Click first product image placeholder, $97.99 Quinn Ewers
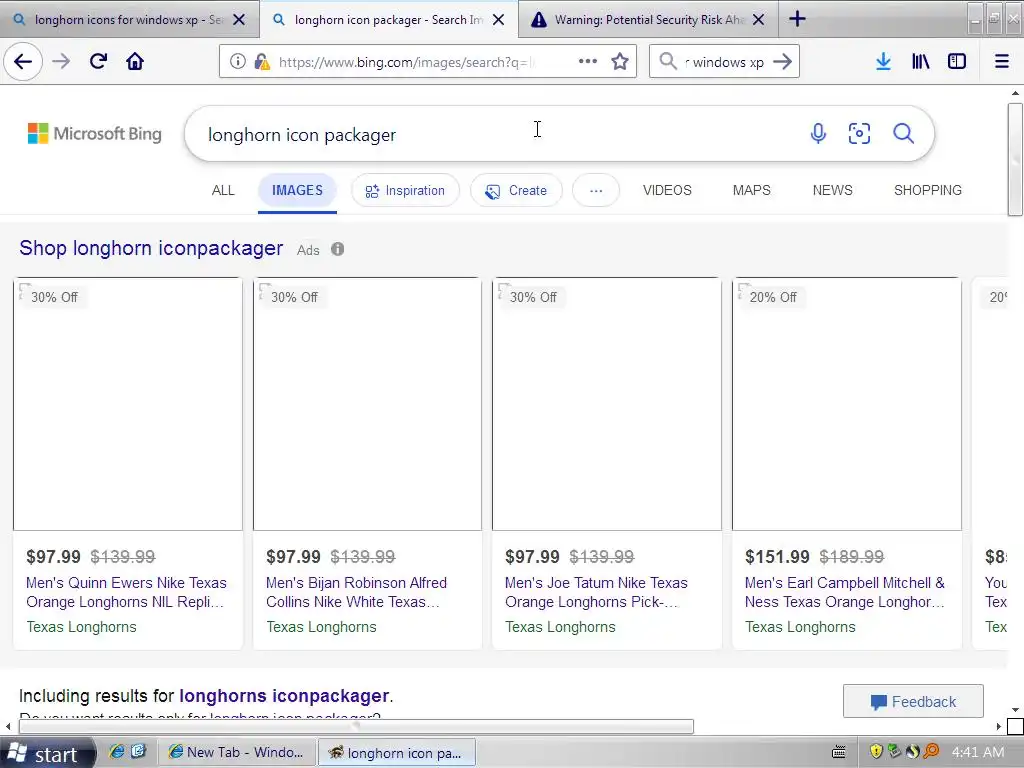 tap(127, 404)
